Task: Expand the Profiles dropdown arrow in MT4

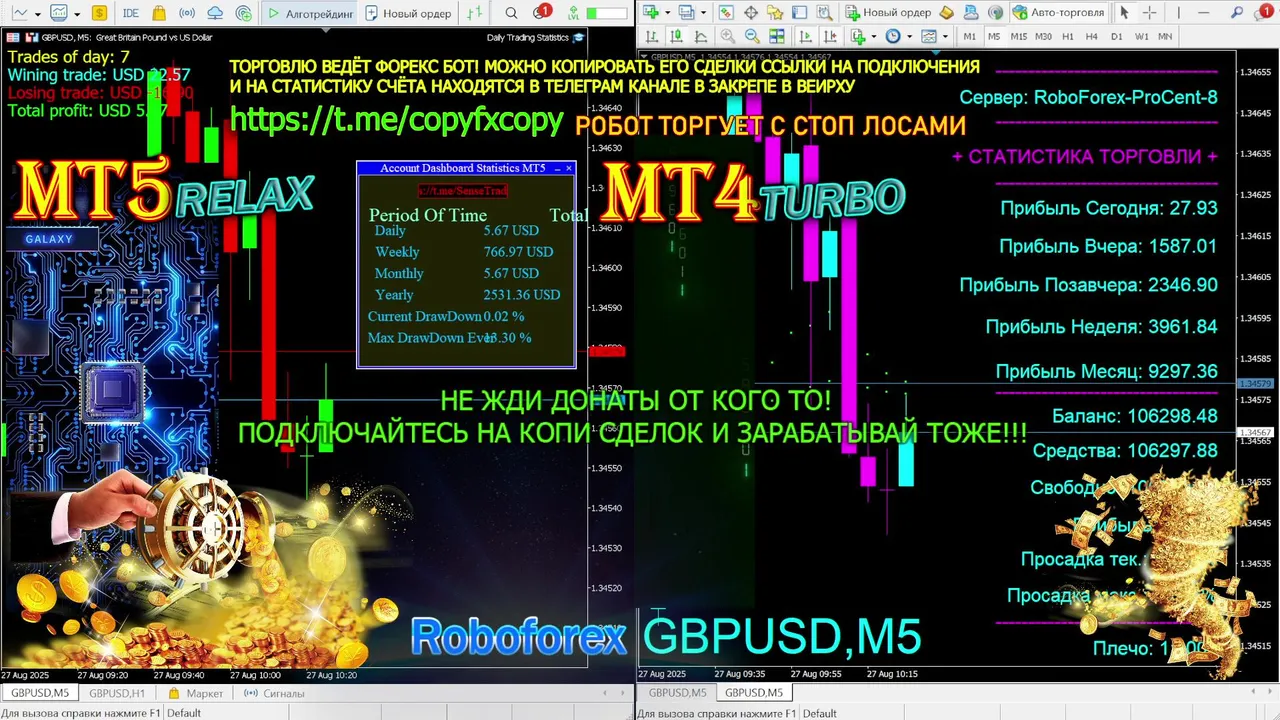Action: click(703, 13)
